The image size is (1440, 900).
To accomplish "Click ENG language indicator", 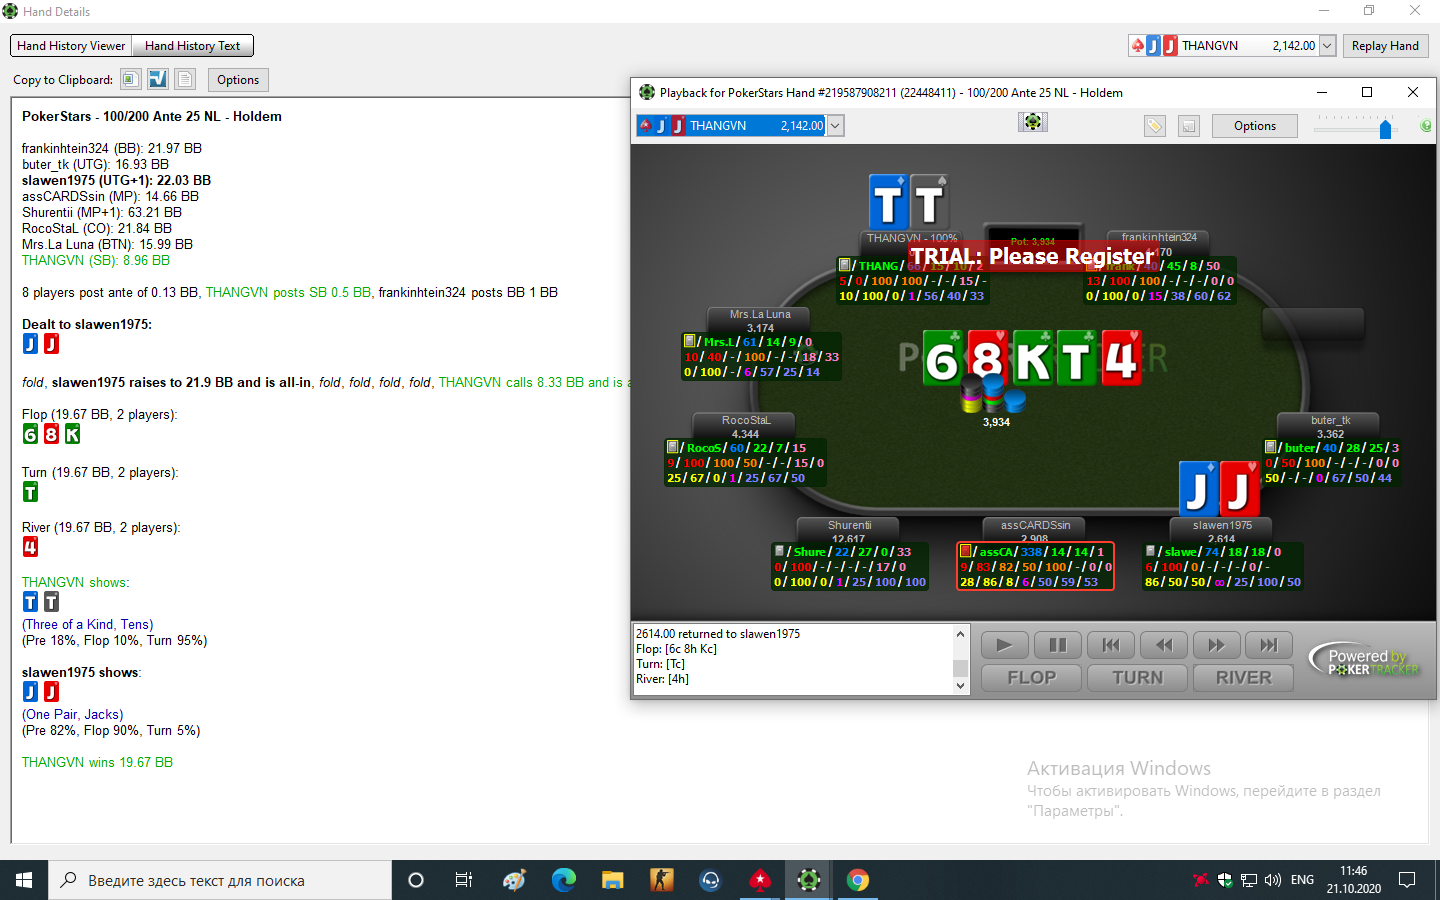I will pyautogui.click(x=1302, y=880).
